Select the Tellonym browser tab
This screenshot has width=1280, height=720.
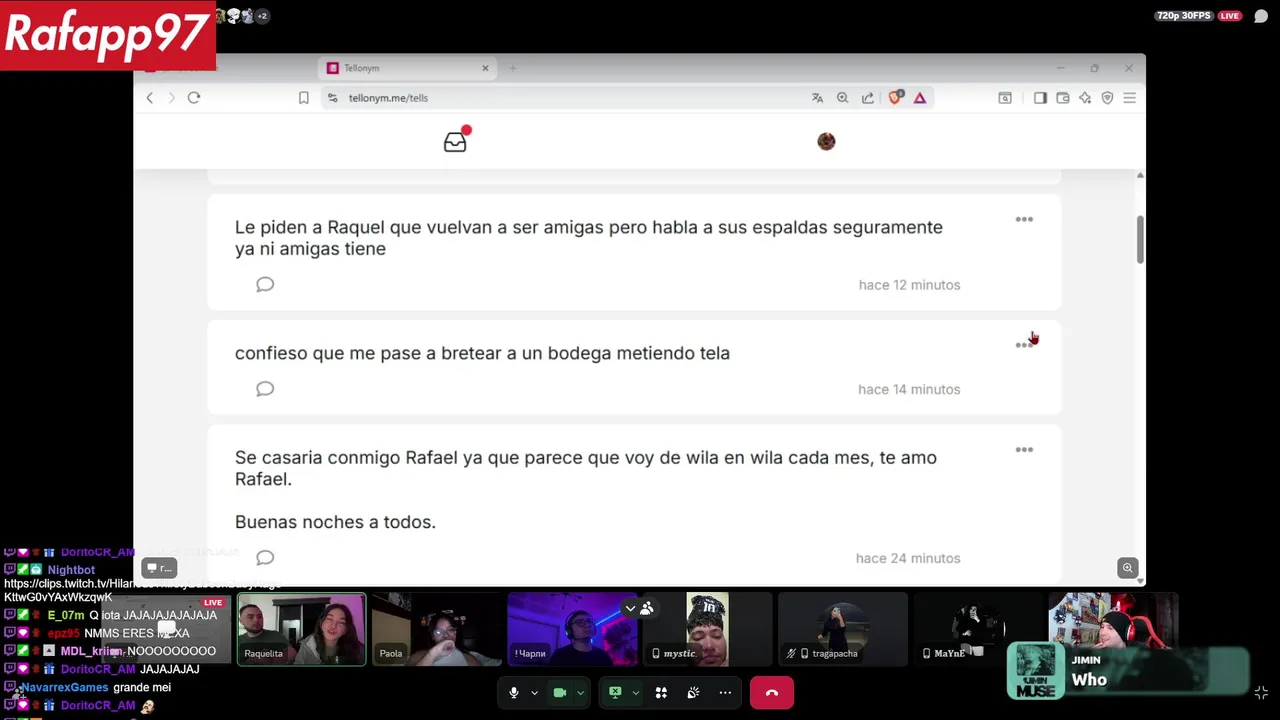point(408,68)
